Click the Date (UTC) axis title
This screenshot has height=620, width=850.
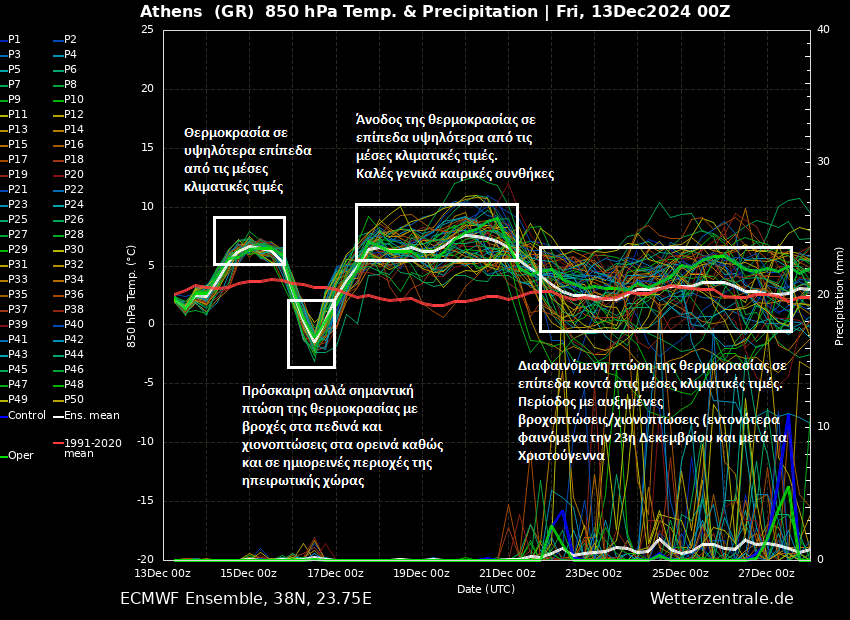click(486, 589)
